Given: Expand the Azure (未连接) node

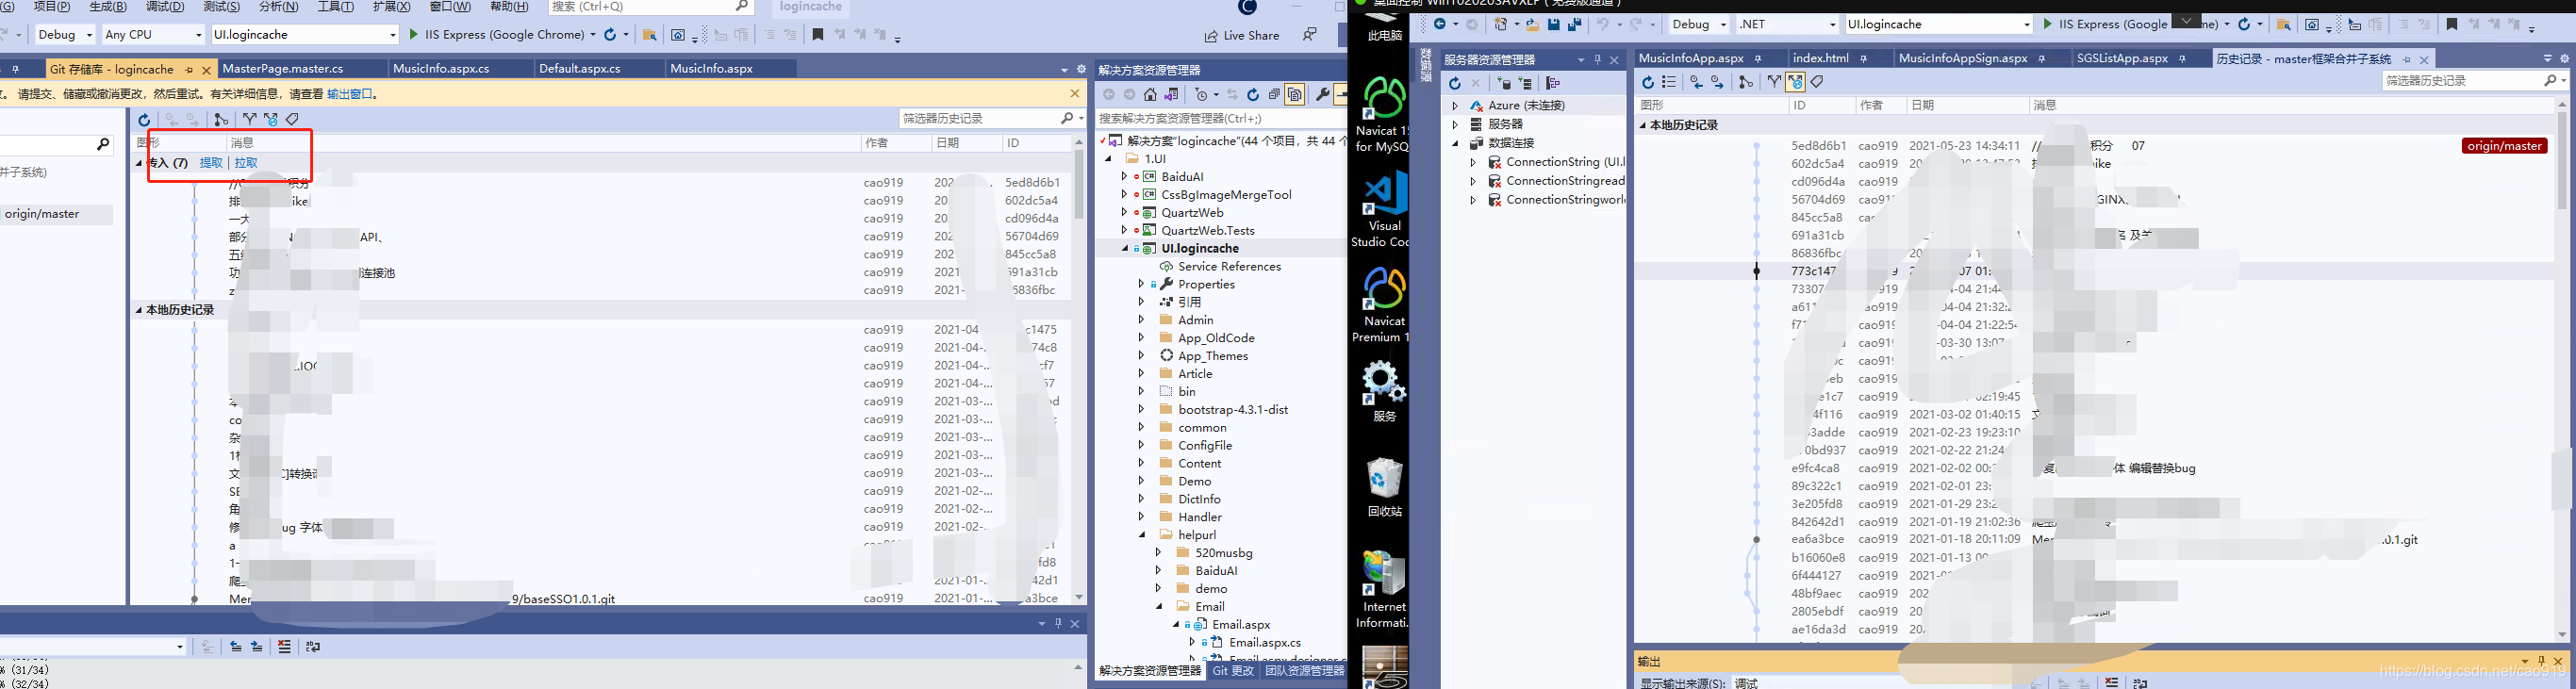Looking at the screenshot, I should pos(1455,105).
